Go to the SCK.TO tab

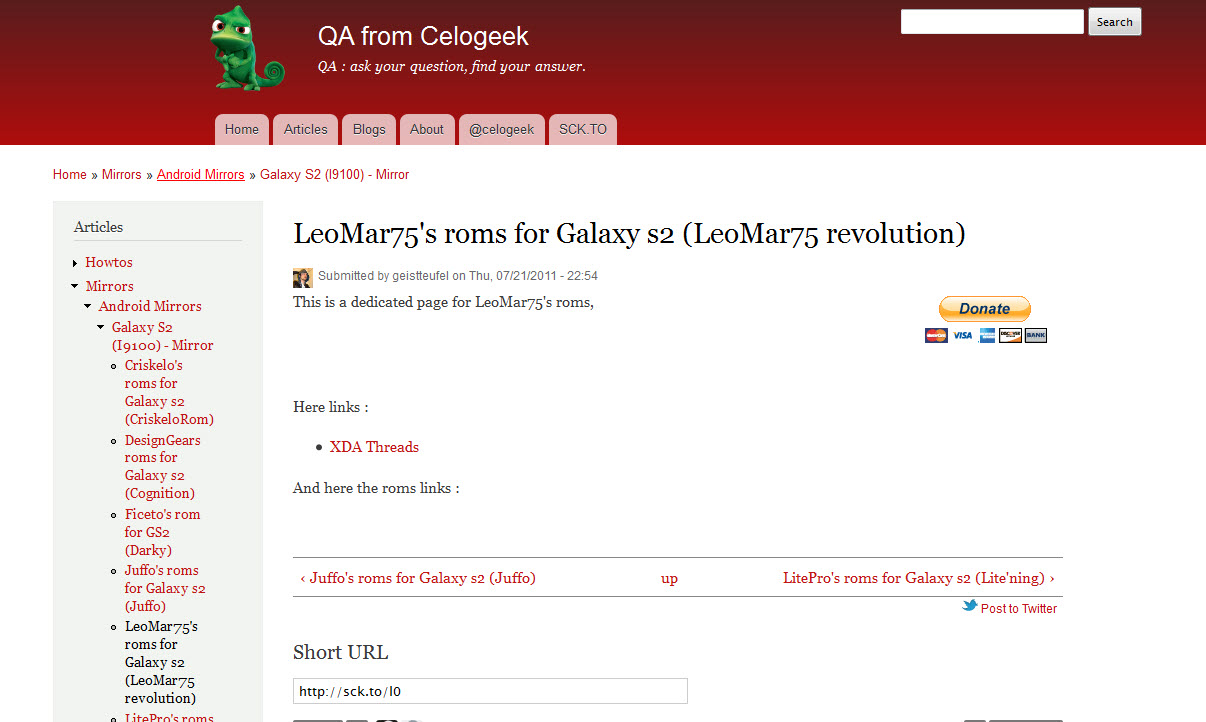[x=583, y=130]
